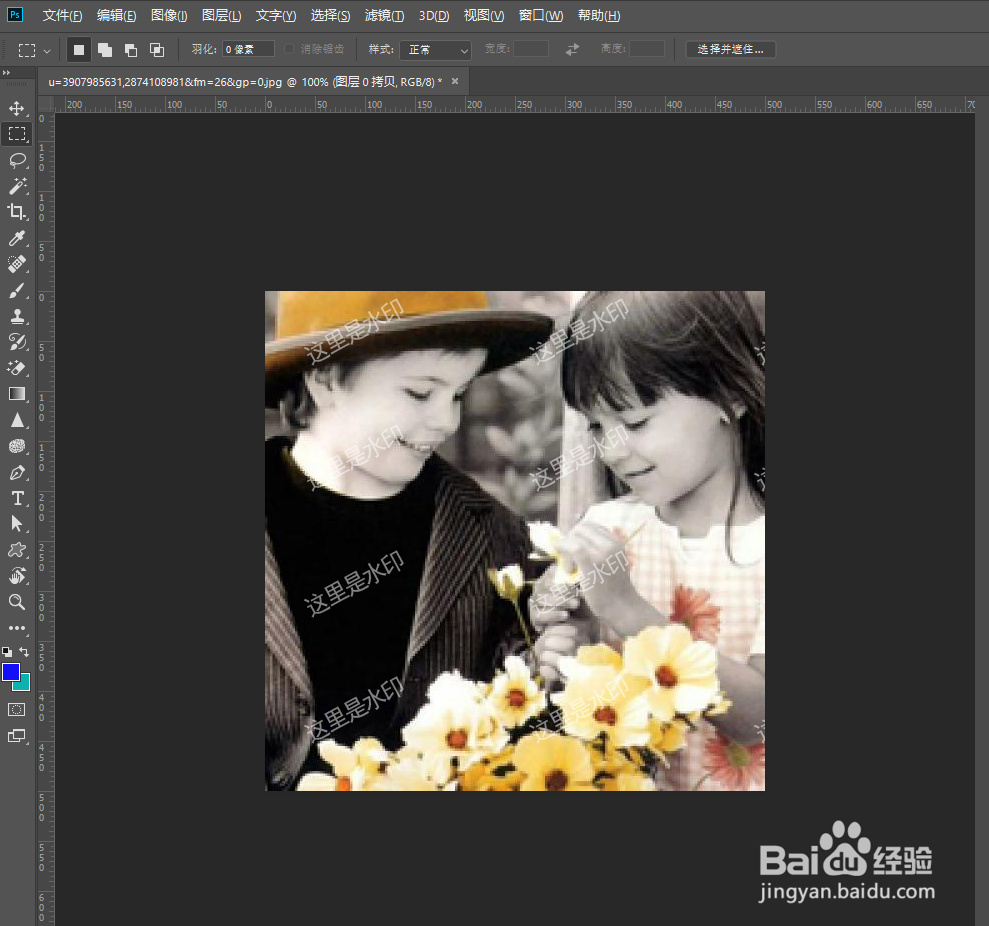The height and width of the screenshot is (926, 989).
Task: Select the Rectangular Marquee tool in toolbox
Action: [17, 134]
